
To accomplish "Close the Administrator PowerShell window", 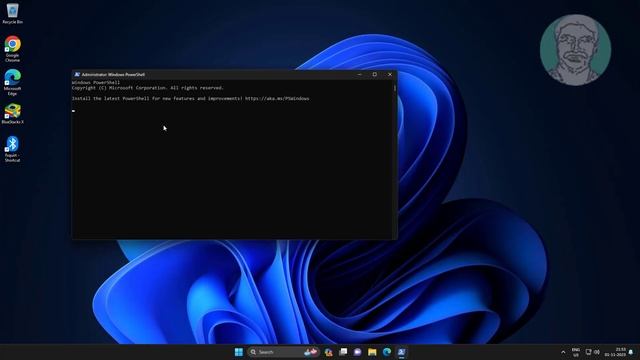I will (390, 75).
